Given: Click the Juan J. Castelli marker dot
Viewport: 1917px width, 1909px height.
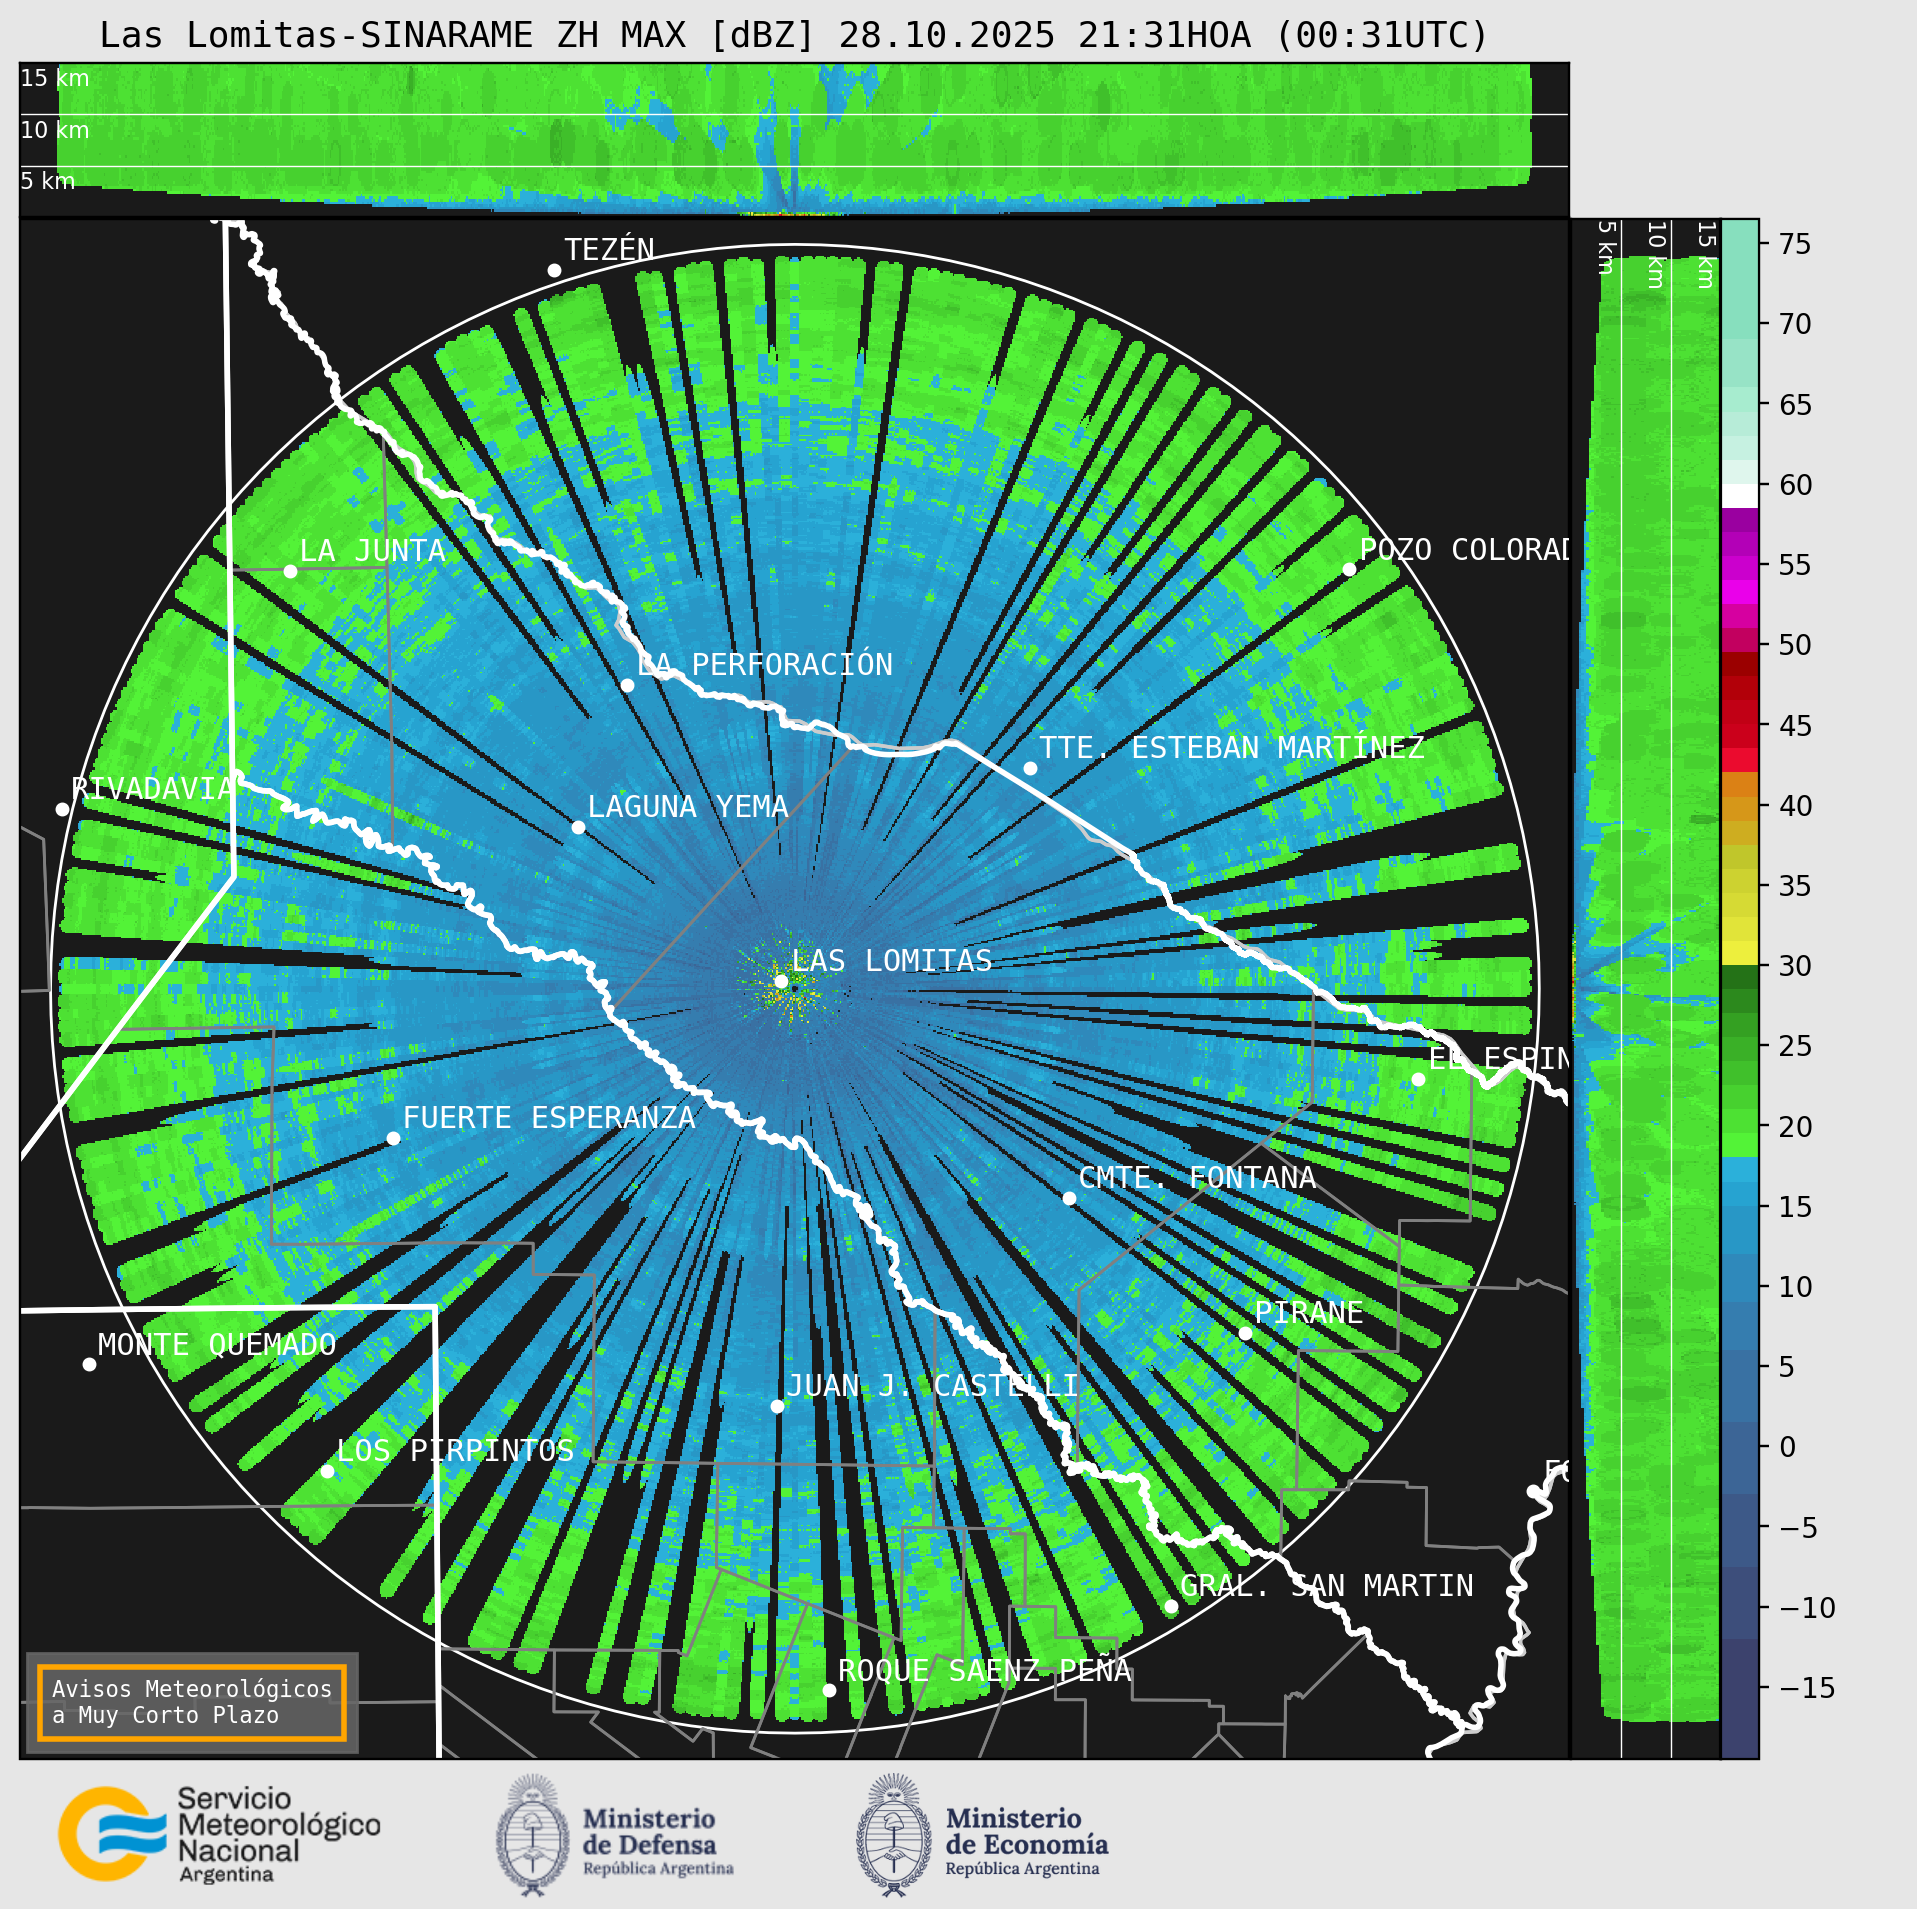Looking at the screenshot, I should 777,1406.
